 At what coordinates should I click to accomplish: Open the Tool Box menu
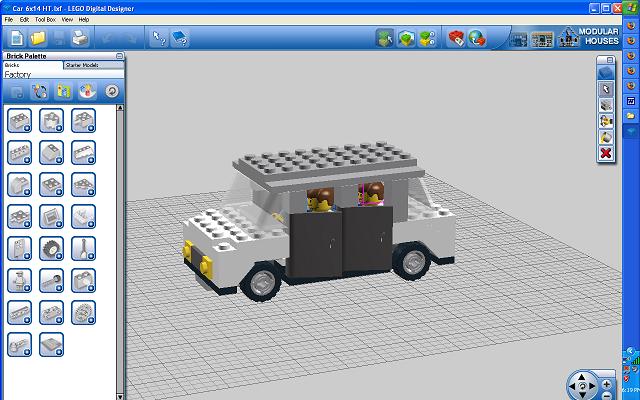coord(45,20)
